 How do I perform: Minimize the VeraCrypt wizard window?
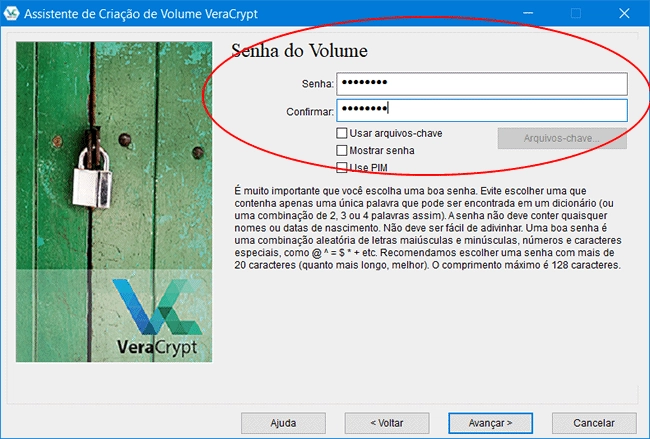click(528, 13)
